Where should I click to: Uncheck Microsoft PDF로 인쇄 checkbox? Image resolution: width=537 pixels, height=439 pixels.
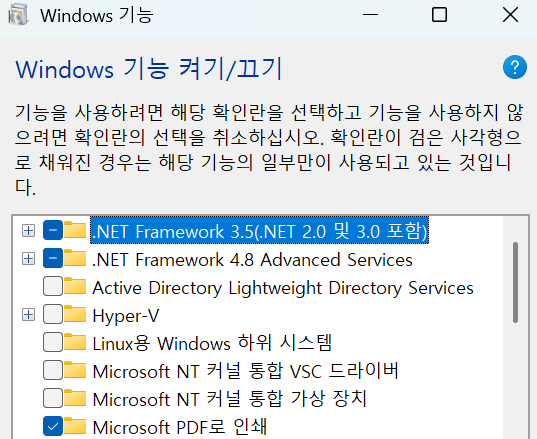click(x=53, y=426)
